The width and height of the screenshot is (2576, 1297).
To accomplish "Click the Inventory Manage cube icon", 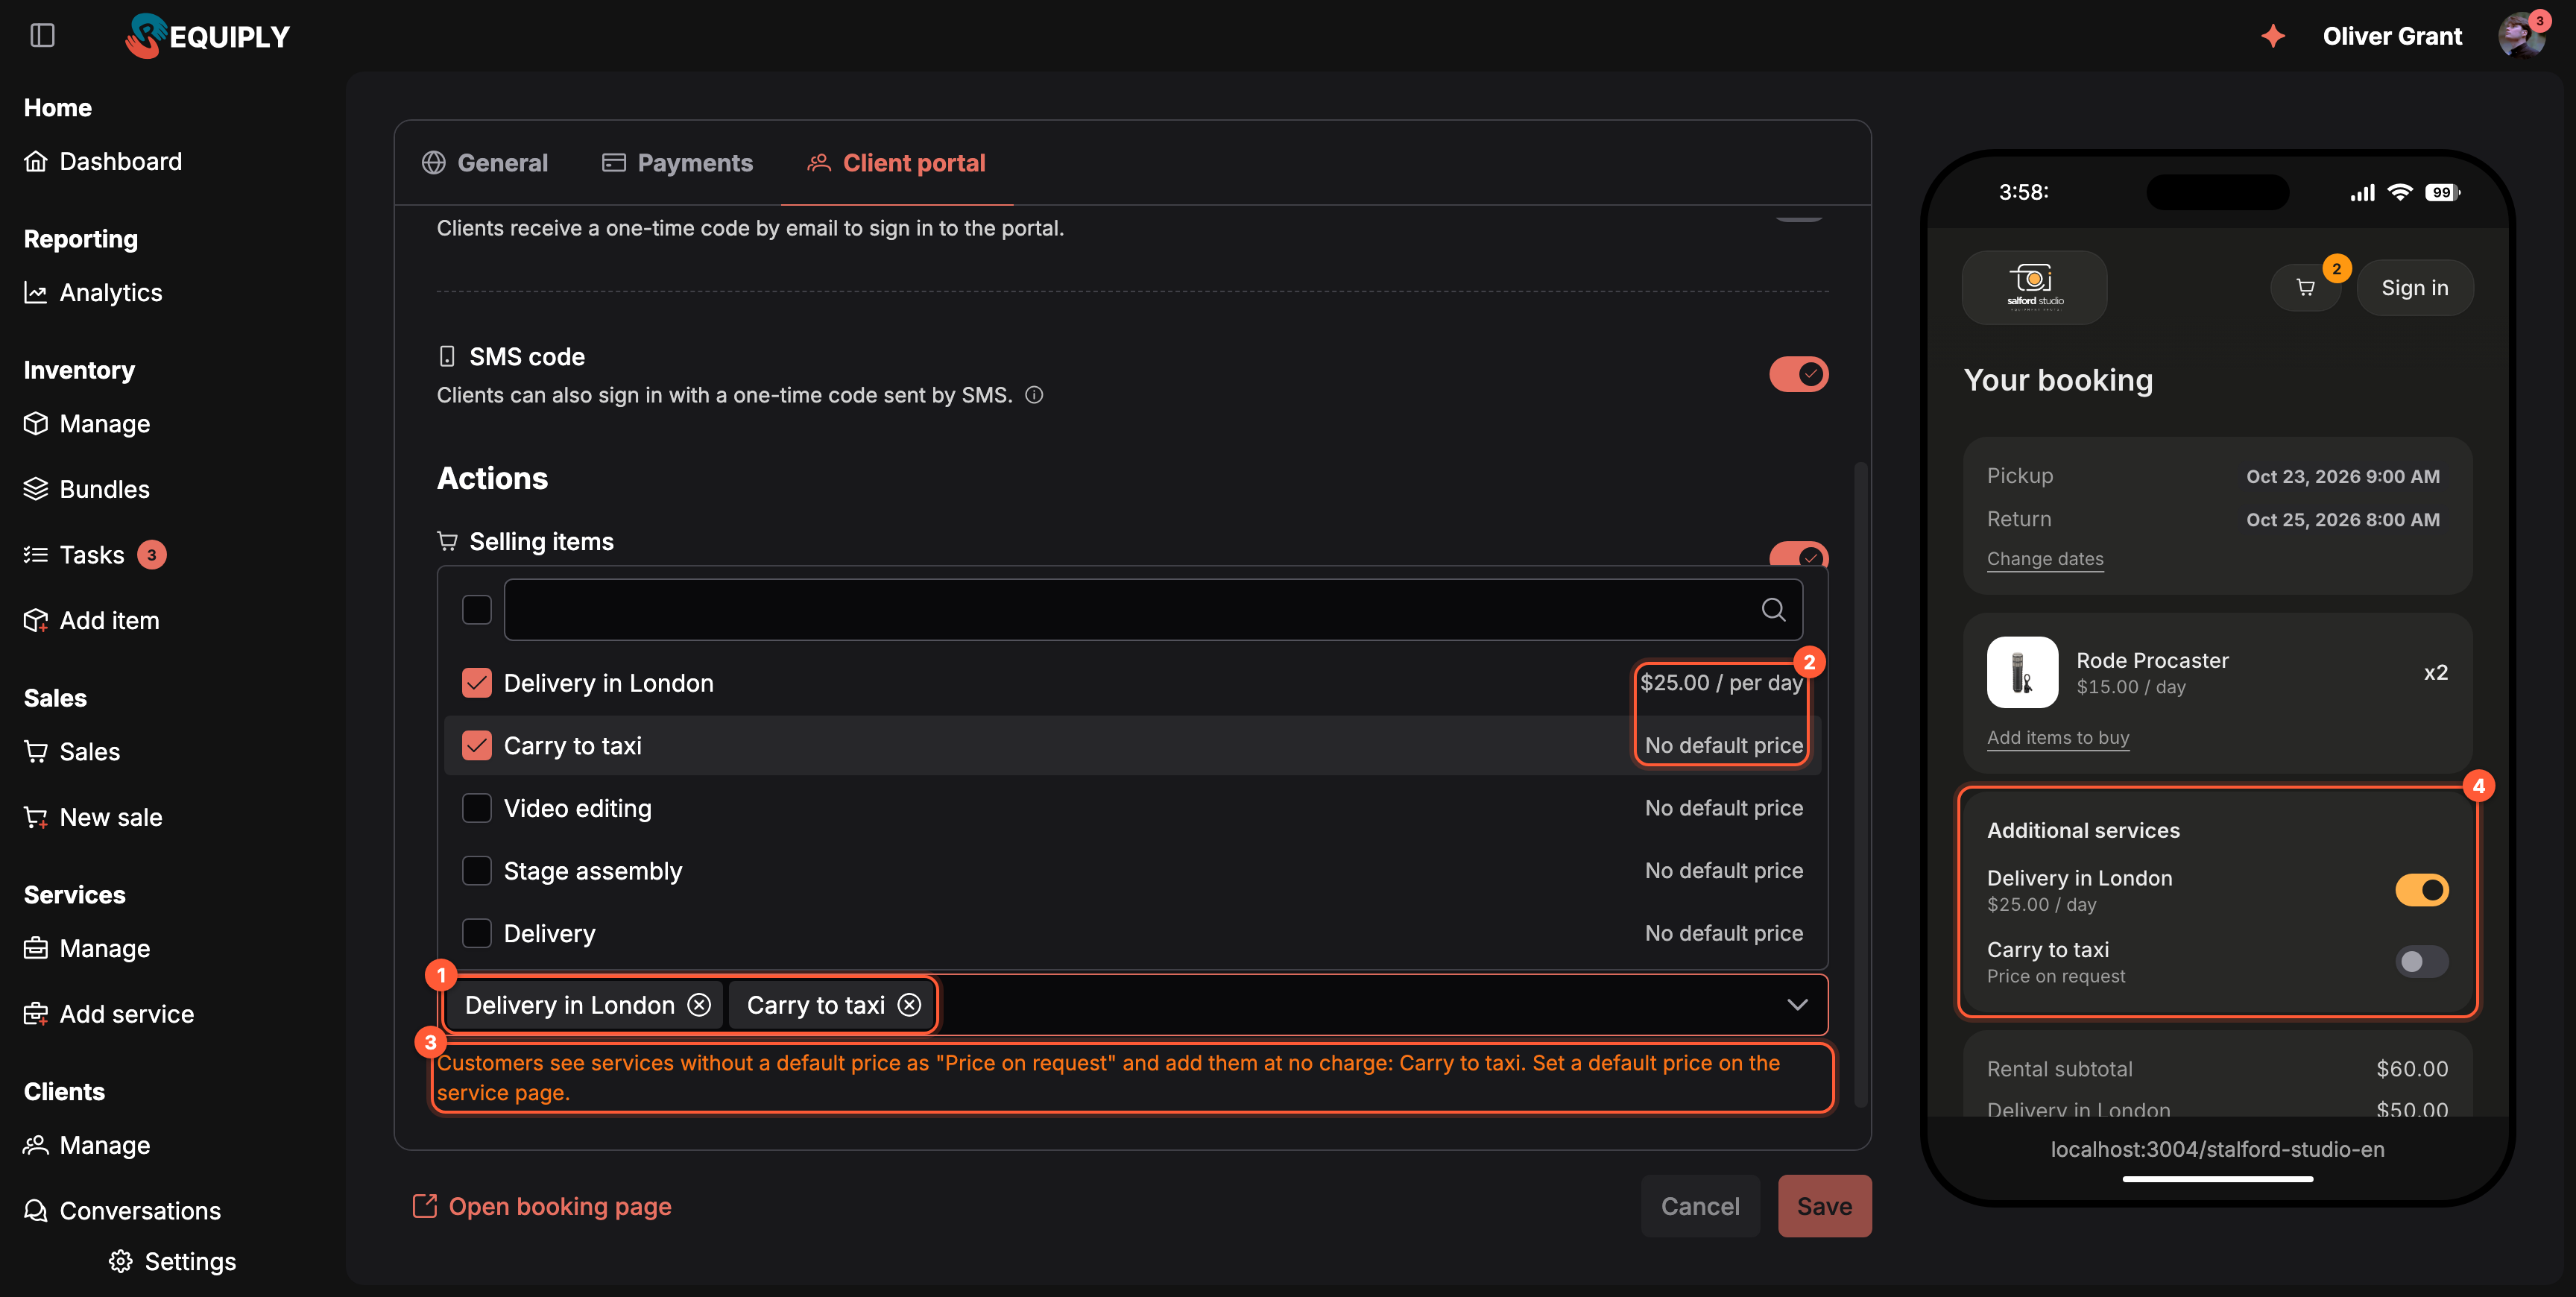I will pyautogui.click(x=36, y=423).
